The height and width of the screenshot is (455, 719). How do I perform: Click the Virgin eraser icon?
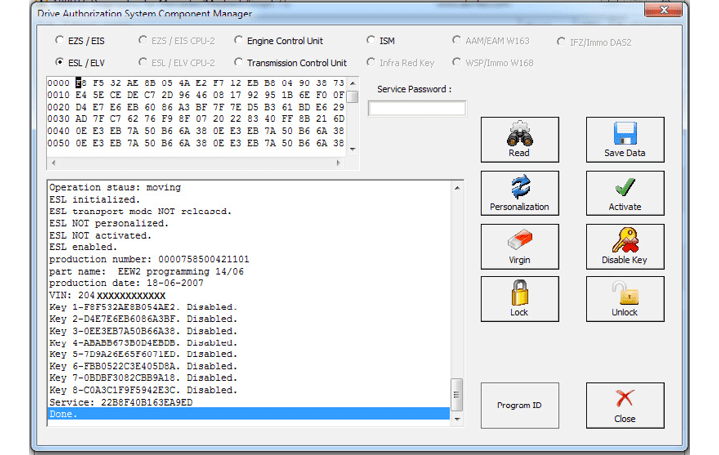(519, 240)
